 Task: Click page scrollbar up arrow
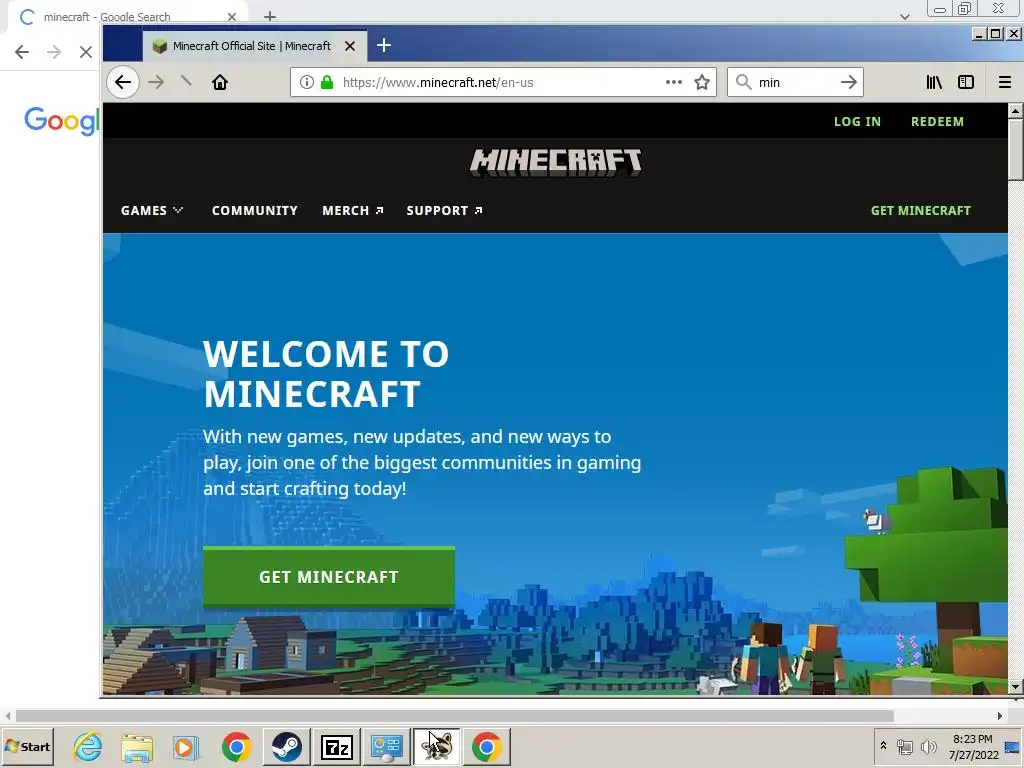(x=1015, y=111)
